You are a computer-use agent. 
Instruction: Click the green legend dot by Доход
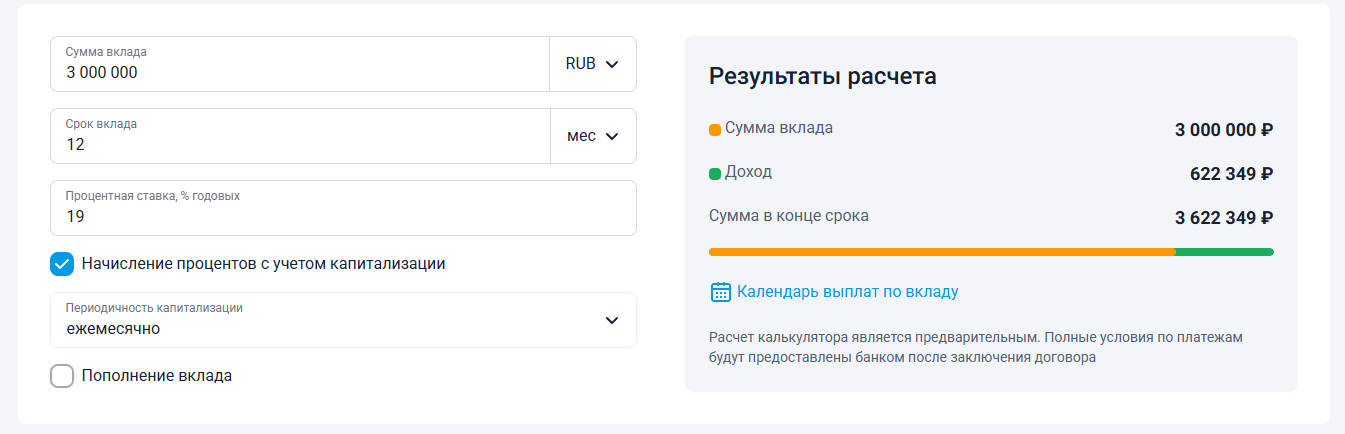point(715,174)
